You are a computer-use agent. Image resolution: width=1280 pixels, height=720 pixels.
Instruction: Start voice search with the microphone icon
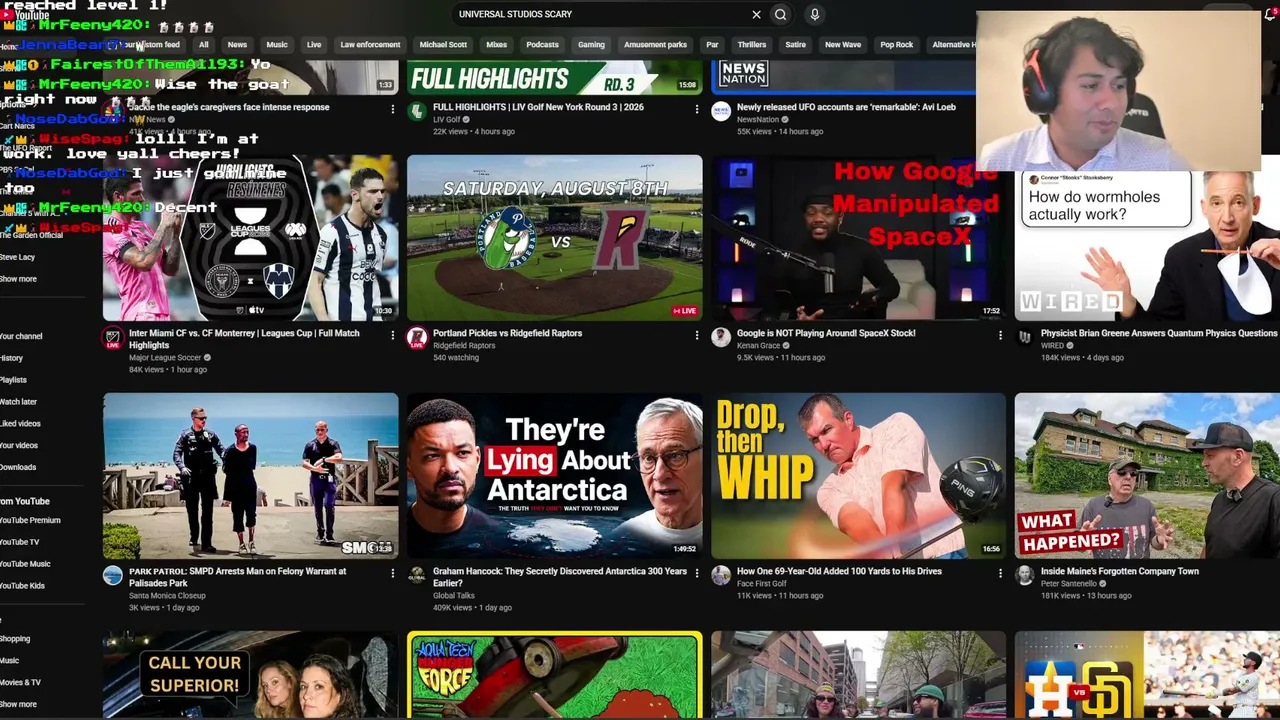815,14
